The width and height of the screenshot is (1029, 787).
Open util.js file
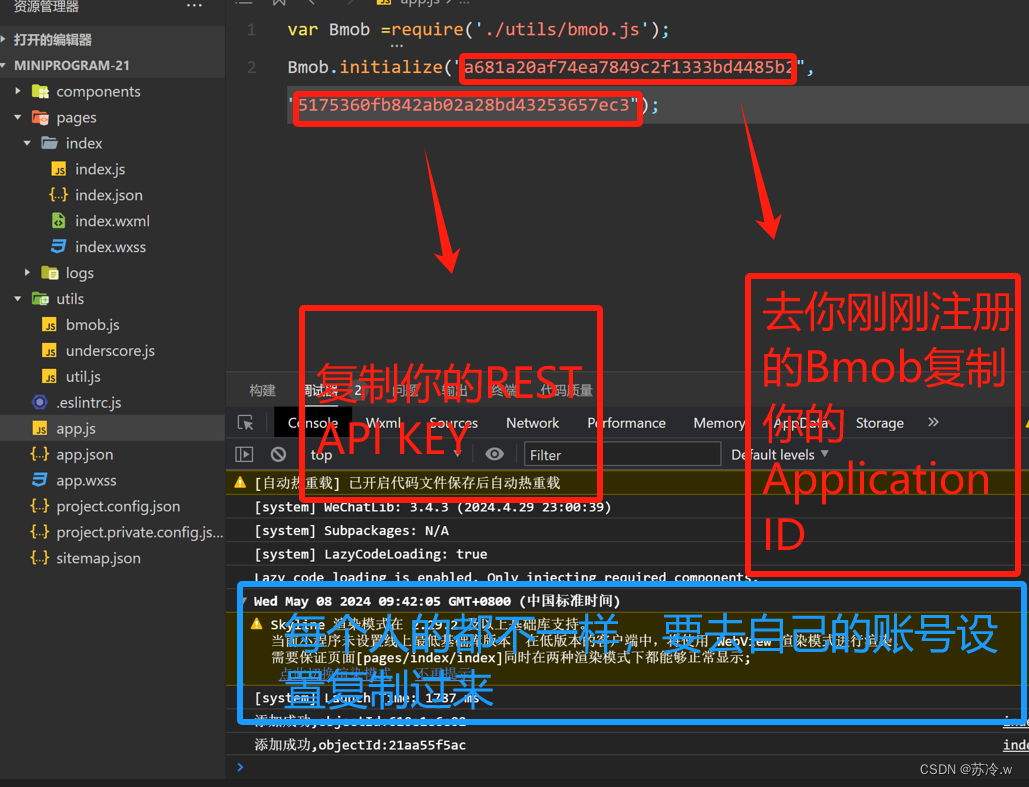click(83, 377)
